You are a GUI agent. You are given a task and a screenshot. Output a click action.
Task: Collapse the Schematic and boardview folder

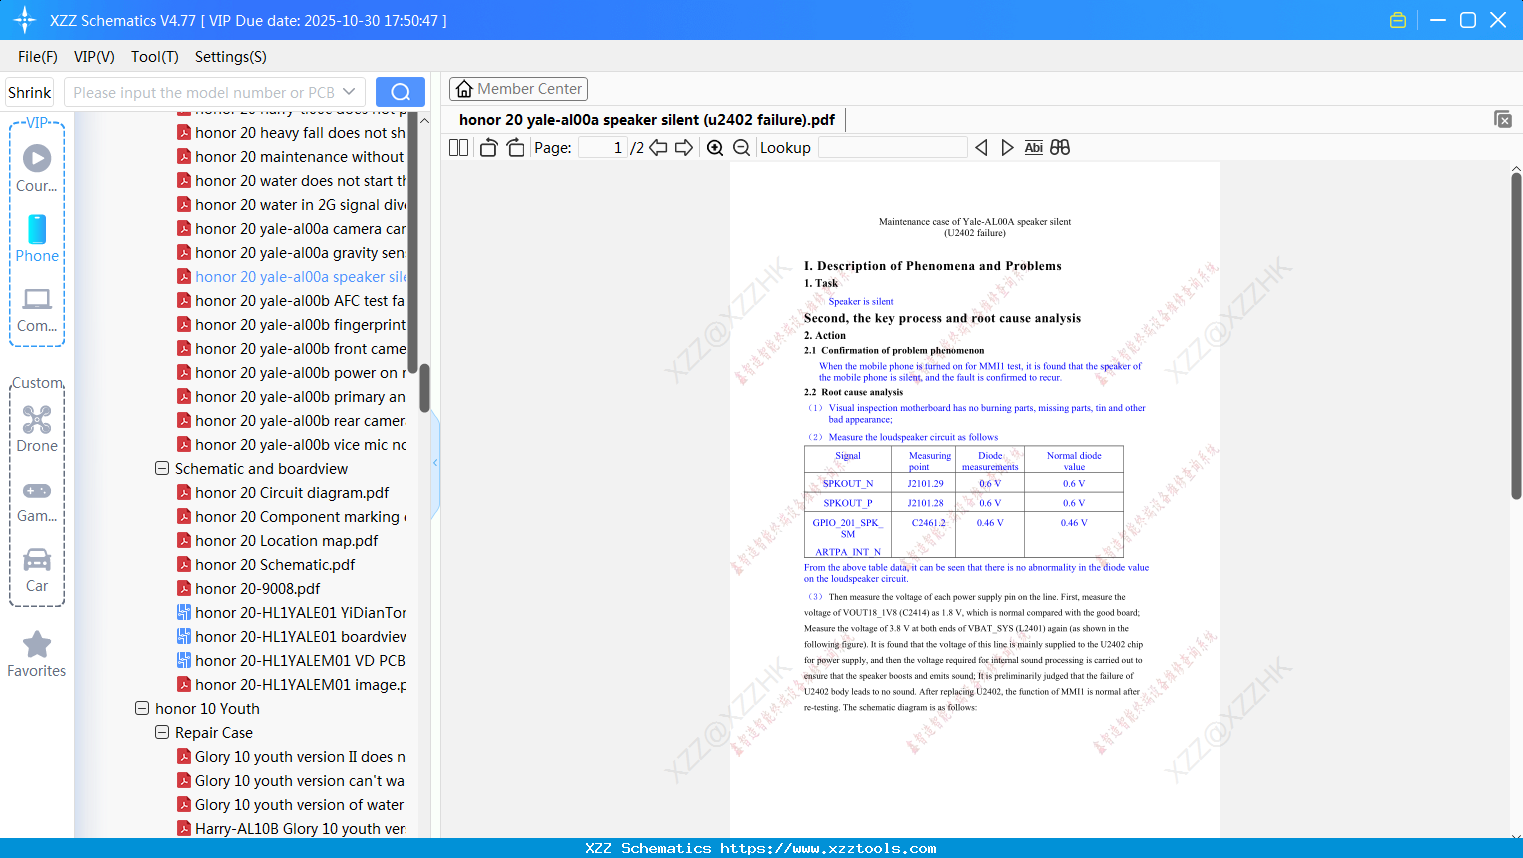[162, 468]
